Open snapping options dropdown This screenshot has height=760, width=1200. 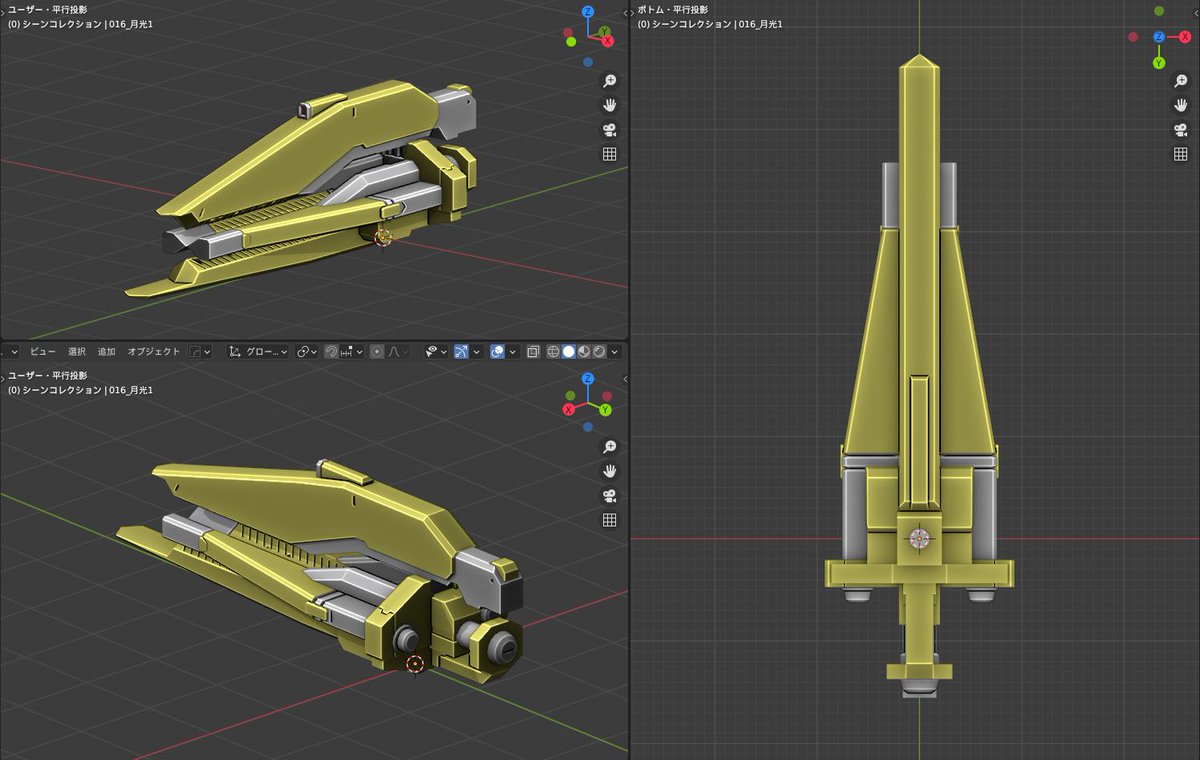(x=352, y=352)
